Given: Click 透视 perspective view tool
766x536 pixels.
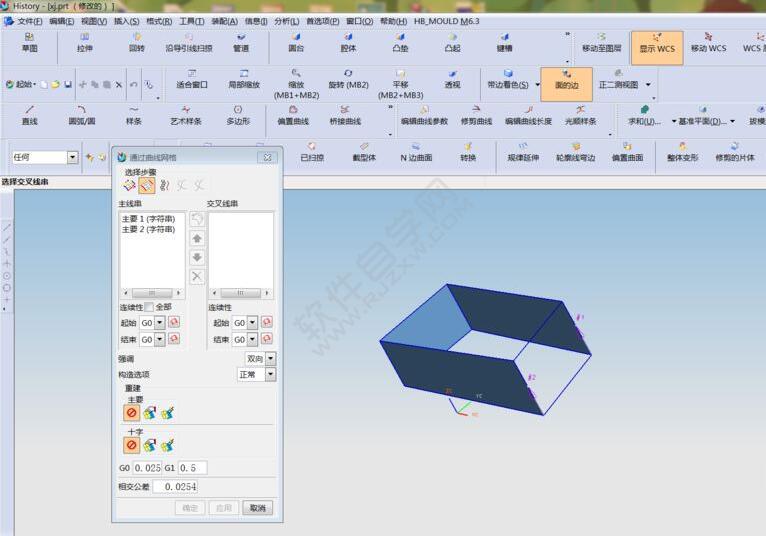Looking at the screenshot, I should 452,80.
